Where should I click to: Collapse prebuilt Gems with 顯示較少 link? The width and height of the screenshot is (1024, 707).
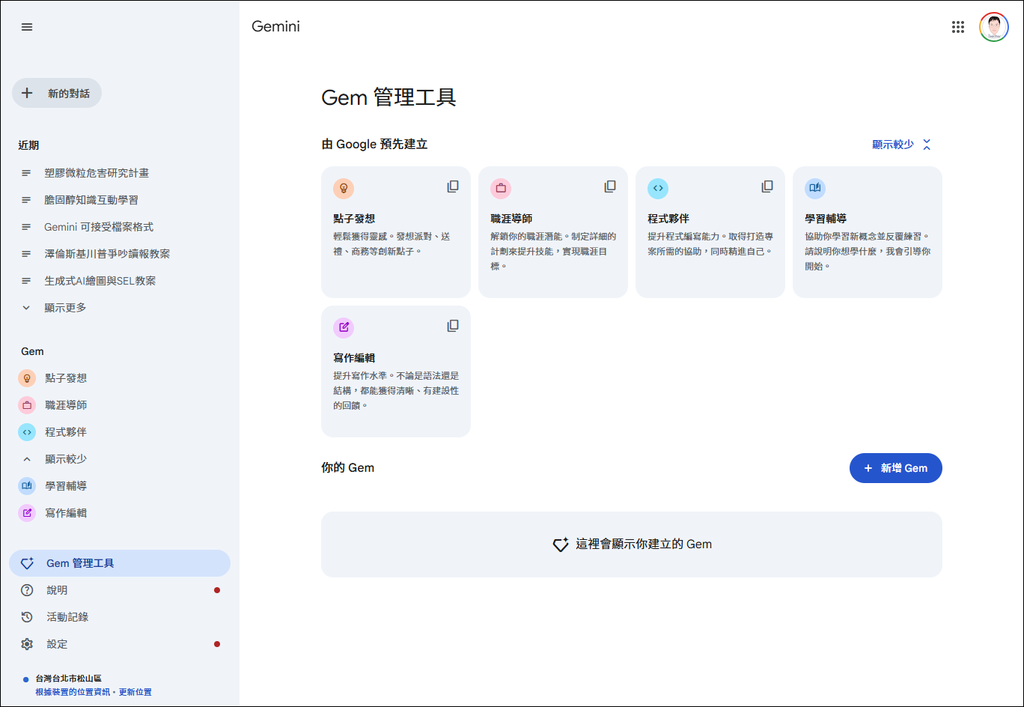click(893, 144)
